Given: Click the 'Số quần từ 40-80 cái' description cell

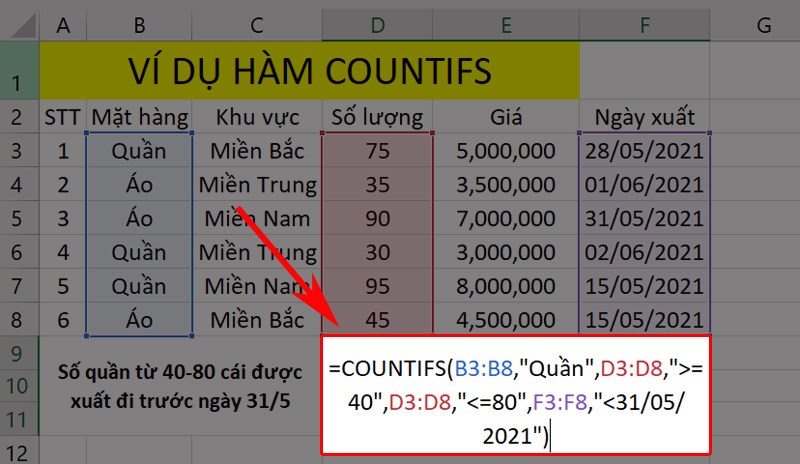Looking at the screenshot, I should pyautogui.click(x=180, y=386).
